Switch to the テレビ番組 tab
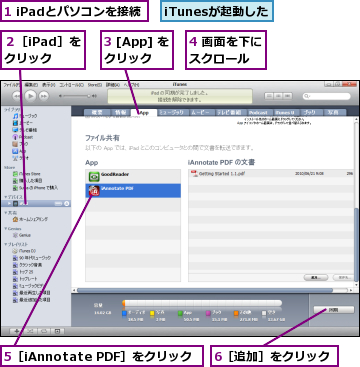This screenshot has width=360, height=367. [230, 113]
